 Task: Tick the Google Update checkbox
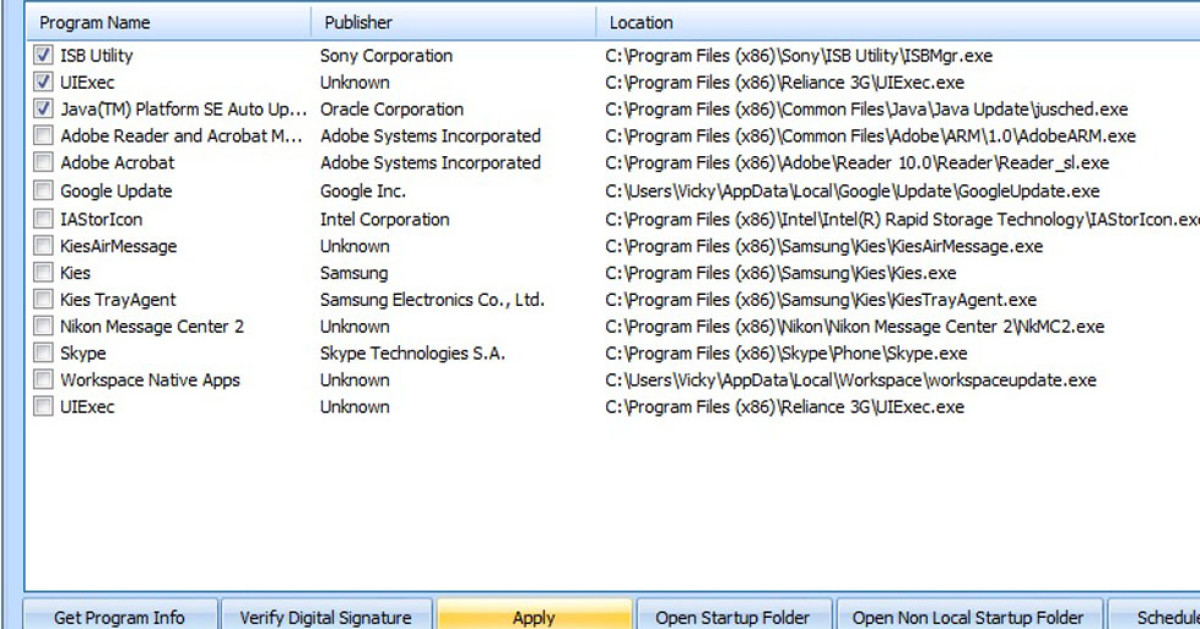tap(43, 191)
